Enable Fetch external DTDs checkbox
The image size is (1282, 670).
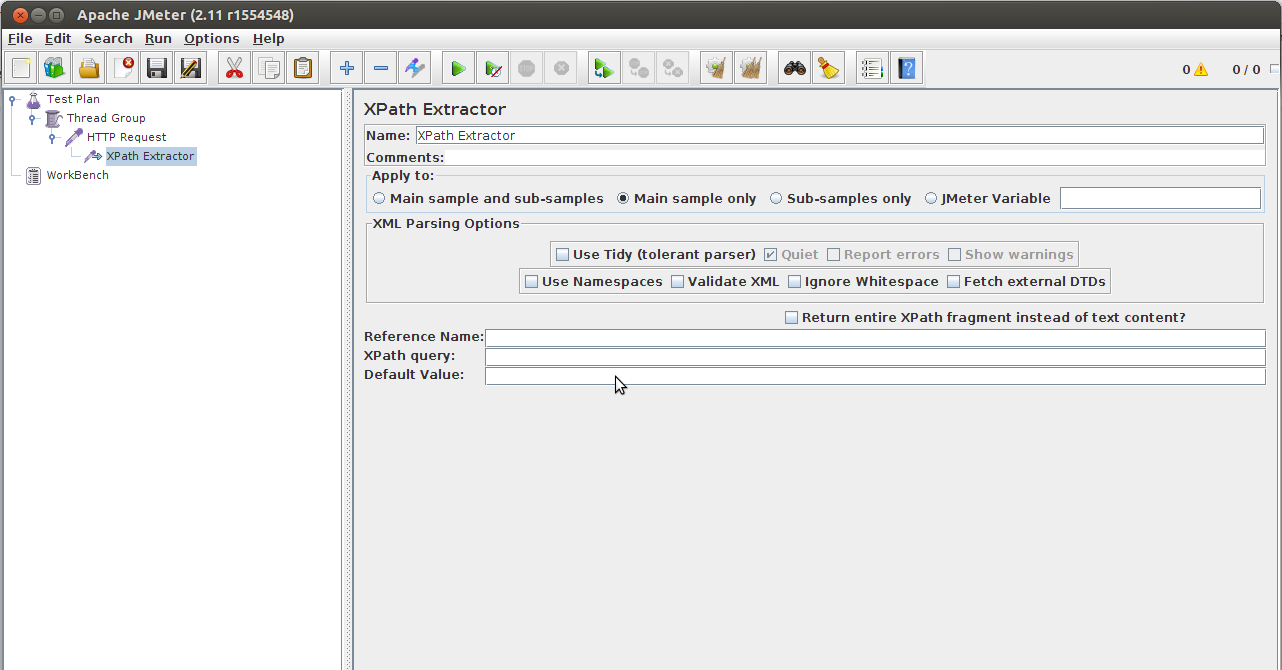(x=953, y=281)
